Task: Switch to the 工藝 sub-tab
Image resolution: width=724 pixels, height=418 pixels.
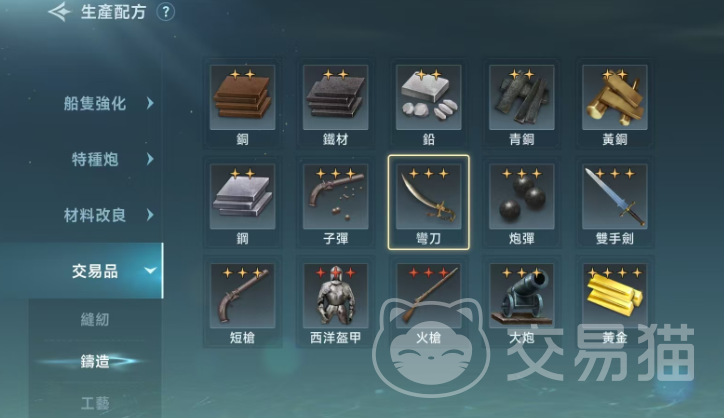Action: [x=95, y=403]
